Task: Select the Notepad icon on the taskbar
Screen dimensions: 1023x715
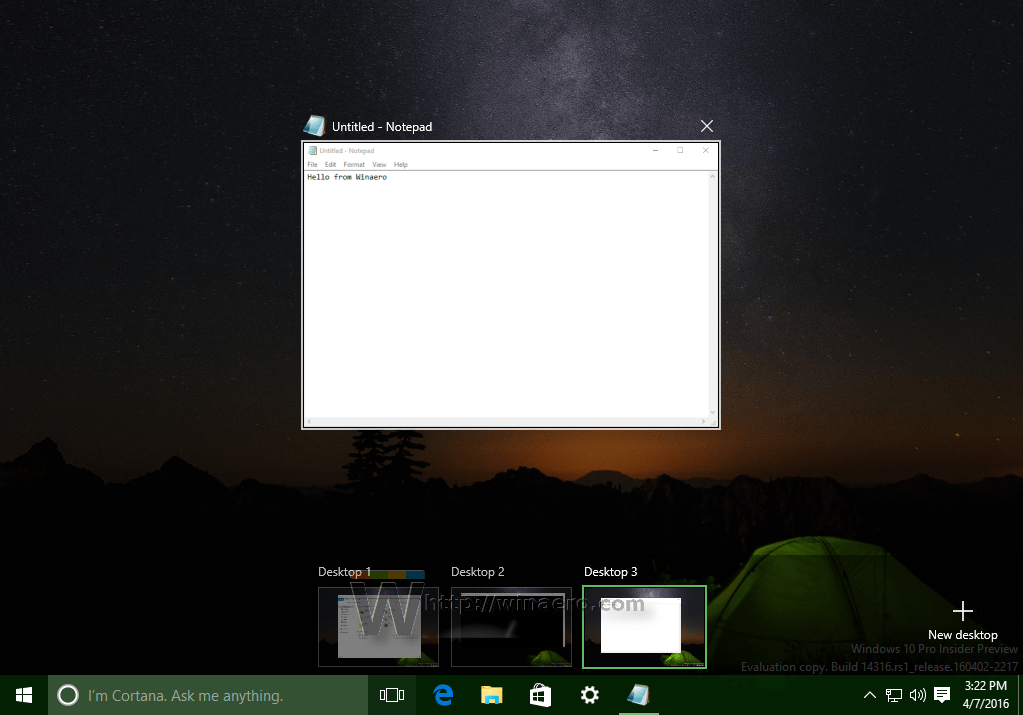Action: (638, 694)
